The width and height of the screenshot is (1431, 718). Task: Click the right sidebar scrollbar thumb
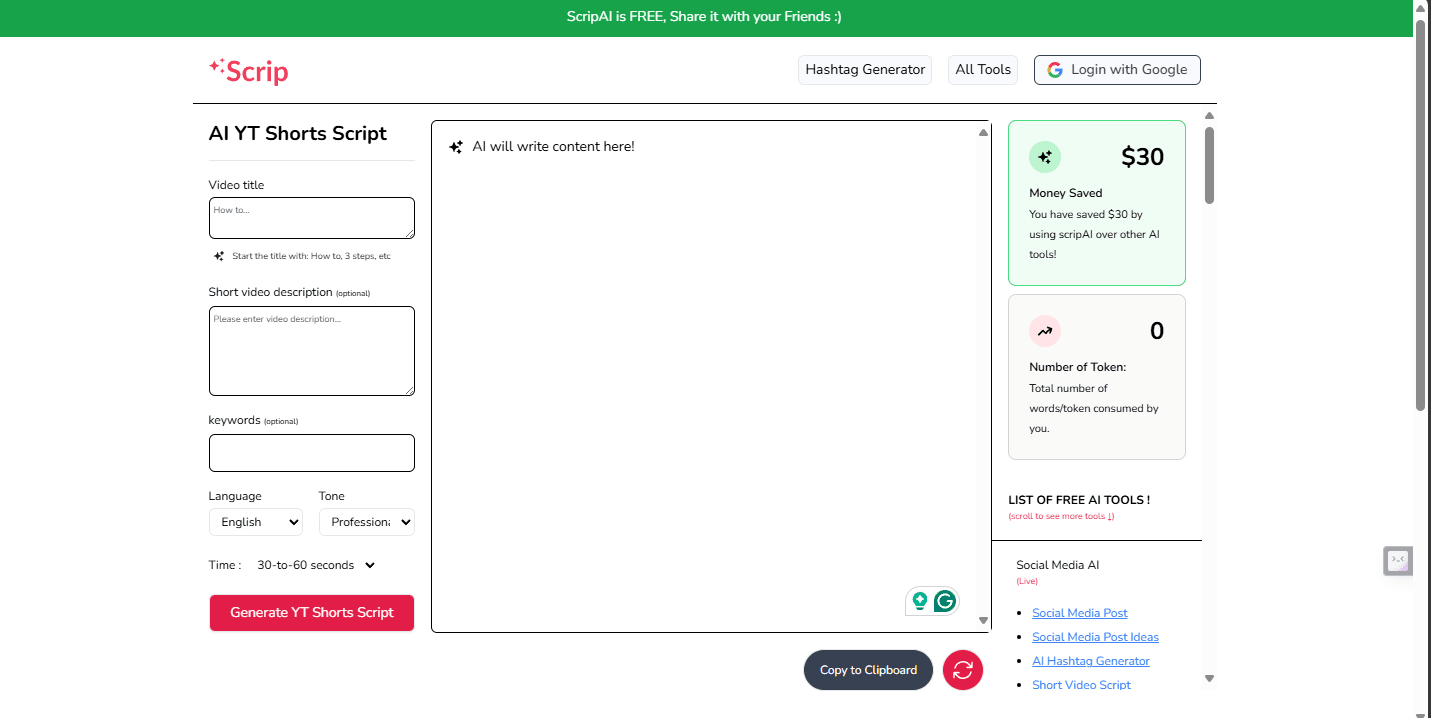[1209, 165]
